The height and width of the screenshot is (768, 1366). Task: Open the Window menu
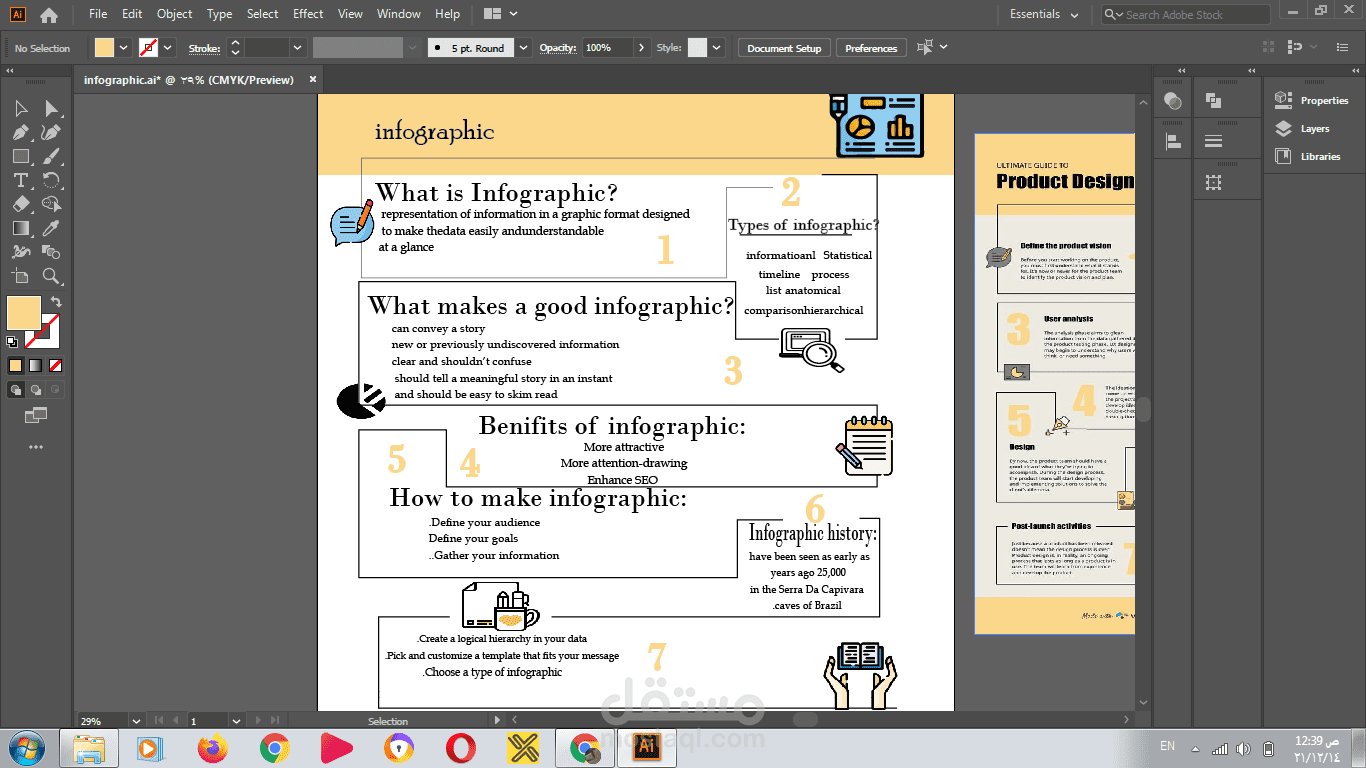click(x=399, y=14)
